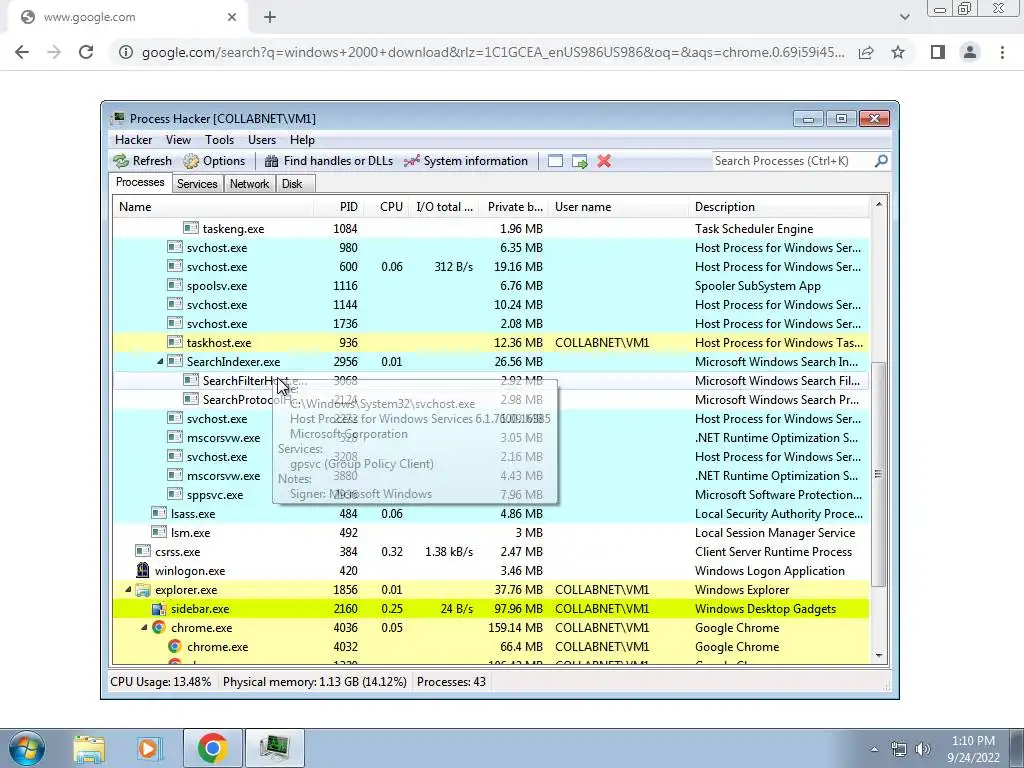Switch to the Network tab

click(249, 184)
